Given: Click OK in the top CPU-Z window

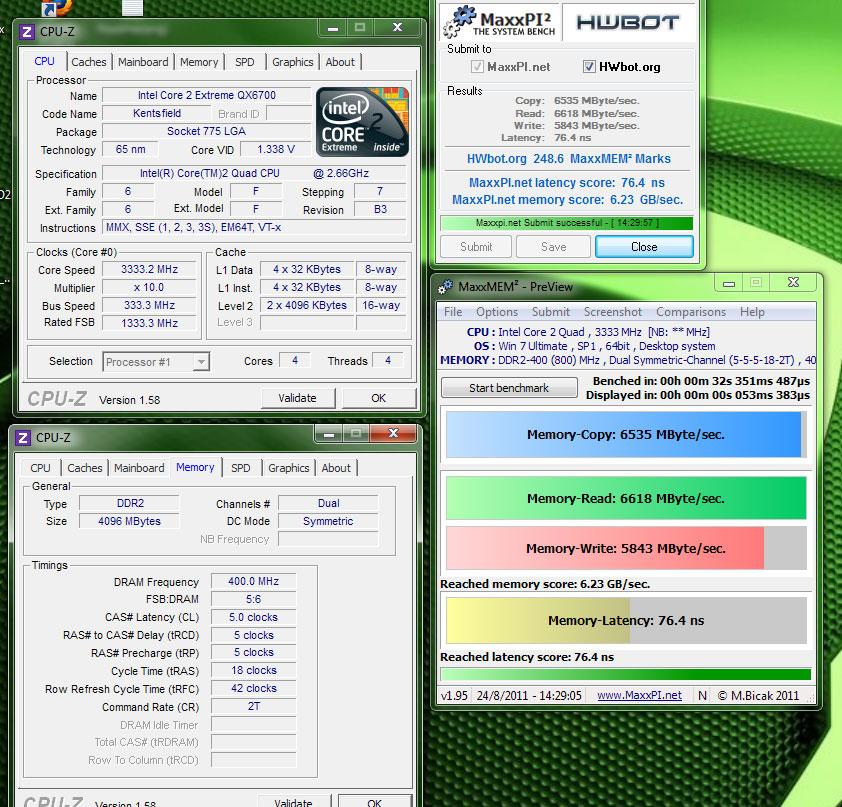Looking at the screenshot, I should click(x=379, y=398).
